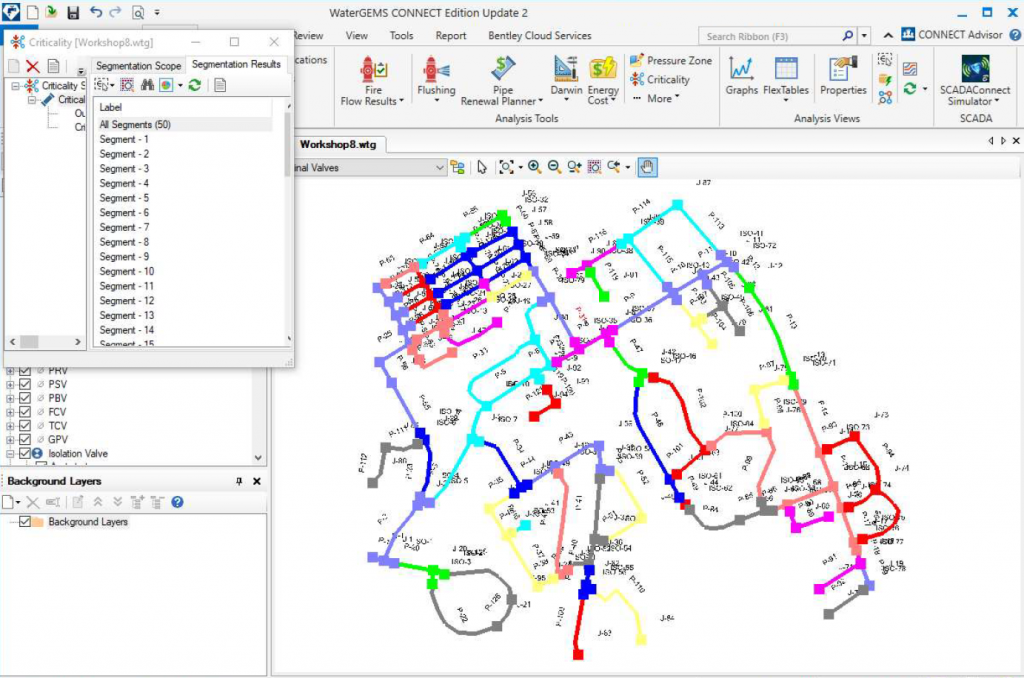Expand the FCV tree node
Image resolution: width=1024 pixels, height=678 pixels.
[x=11, y=411]
